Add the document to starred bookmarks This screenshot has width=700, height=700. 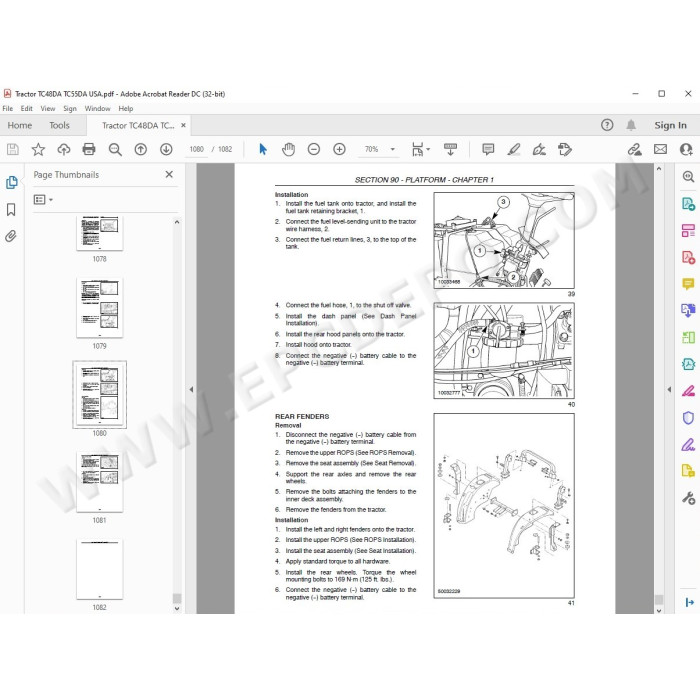tap(38, 149)
